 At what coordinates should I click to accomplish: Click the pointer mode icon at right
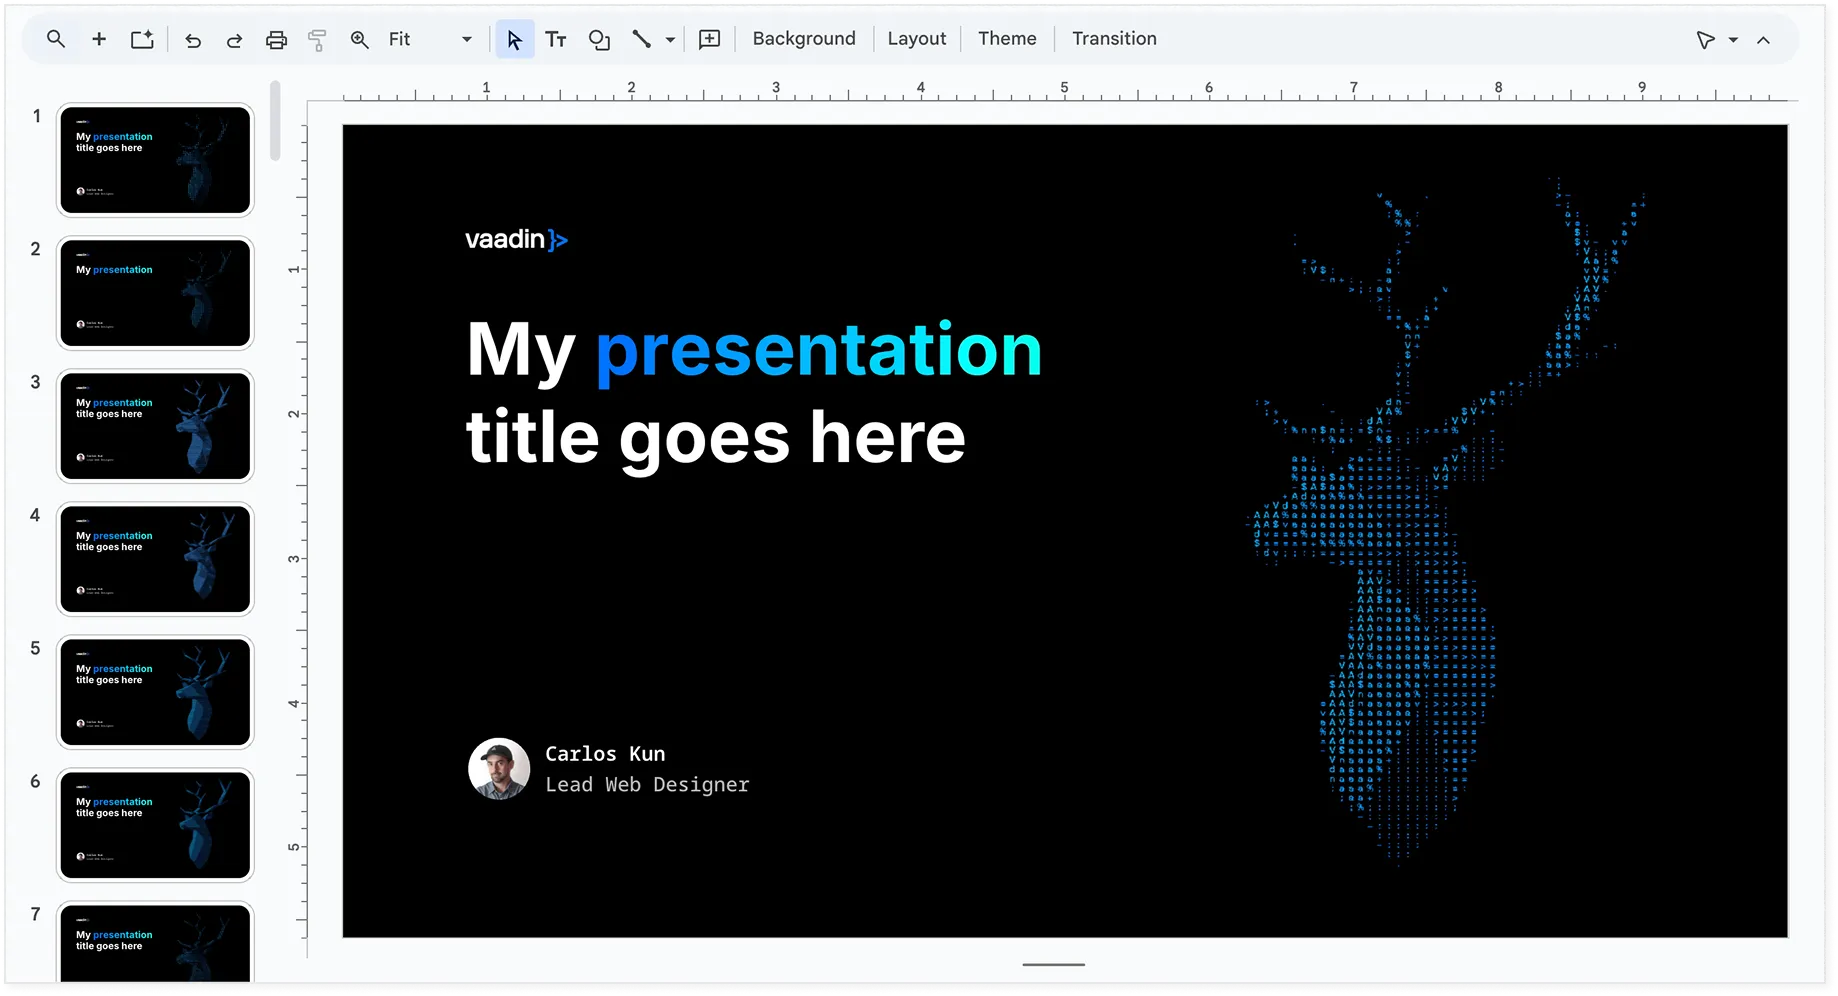(1705, 40)
